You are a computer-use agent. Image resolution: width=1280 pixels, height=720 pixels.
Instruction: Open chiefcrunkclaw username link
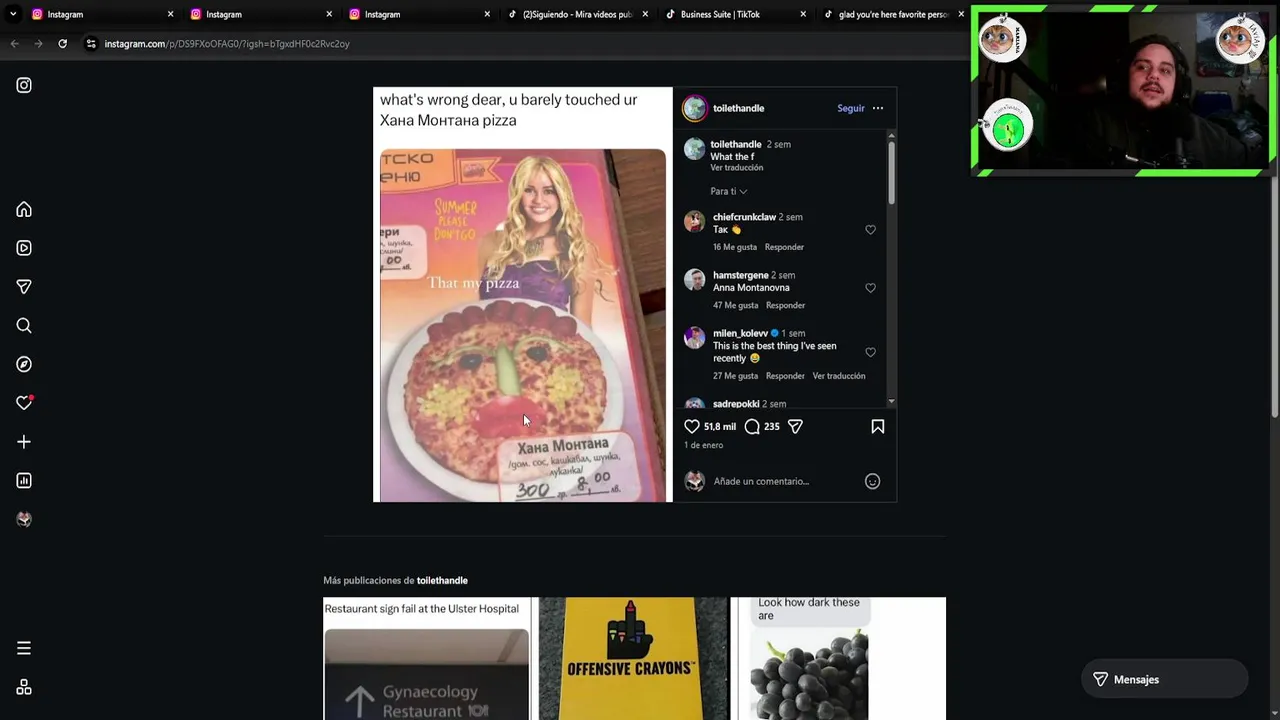pyautogui.click(x=744, y=217)
